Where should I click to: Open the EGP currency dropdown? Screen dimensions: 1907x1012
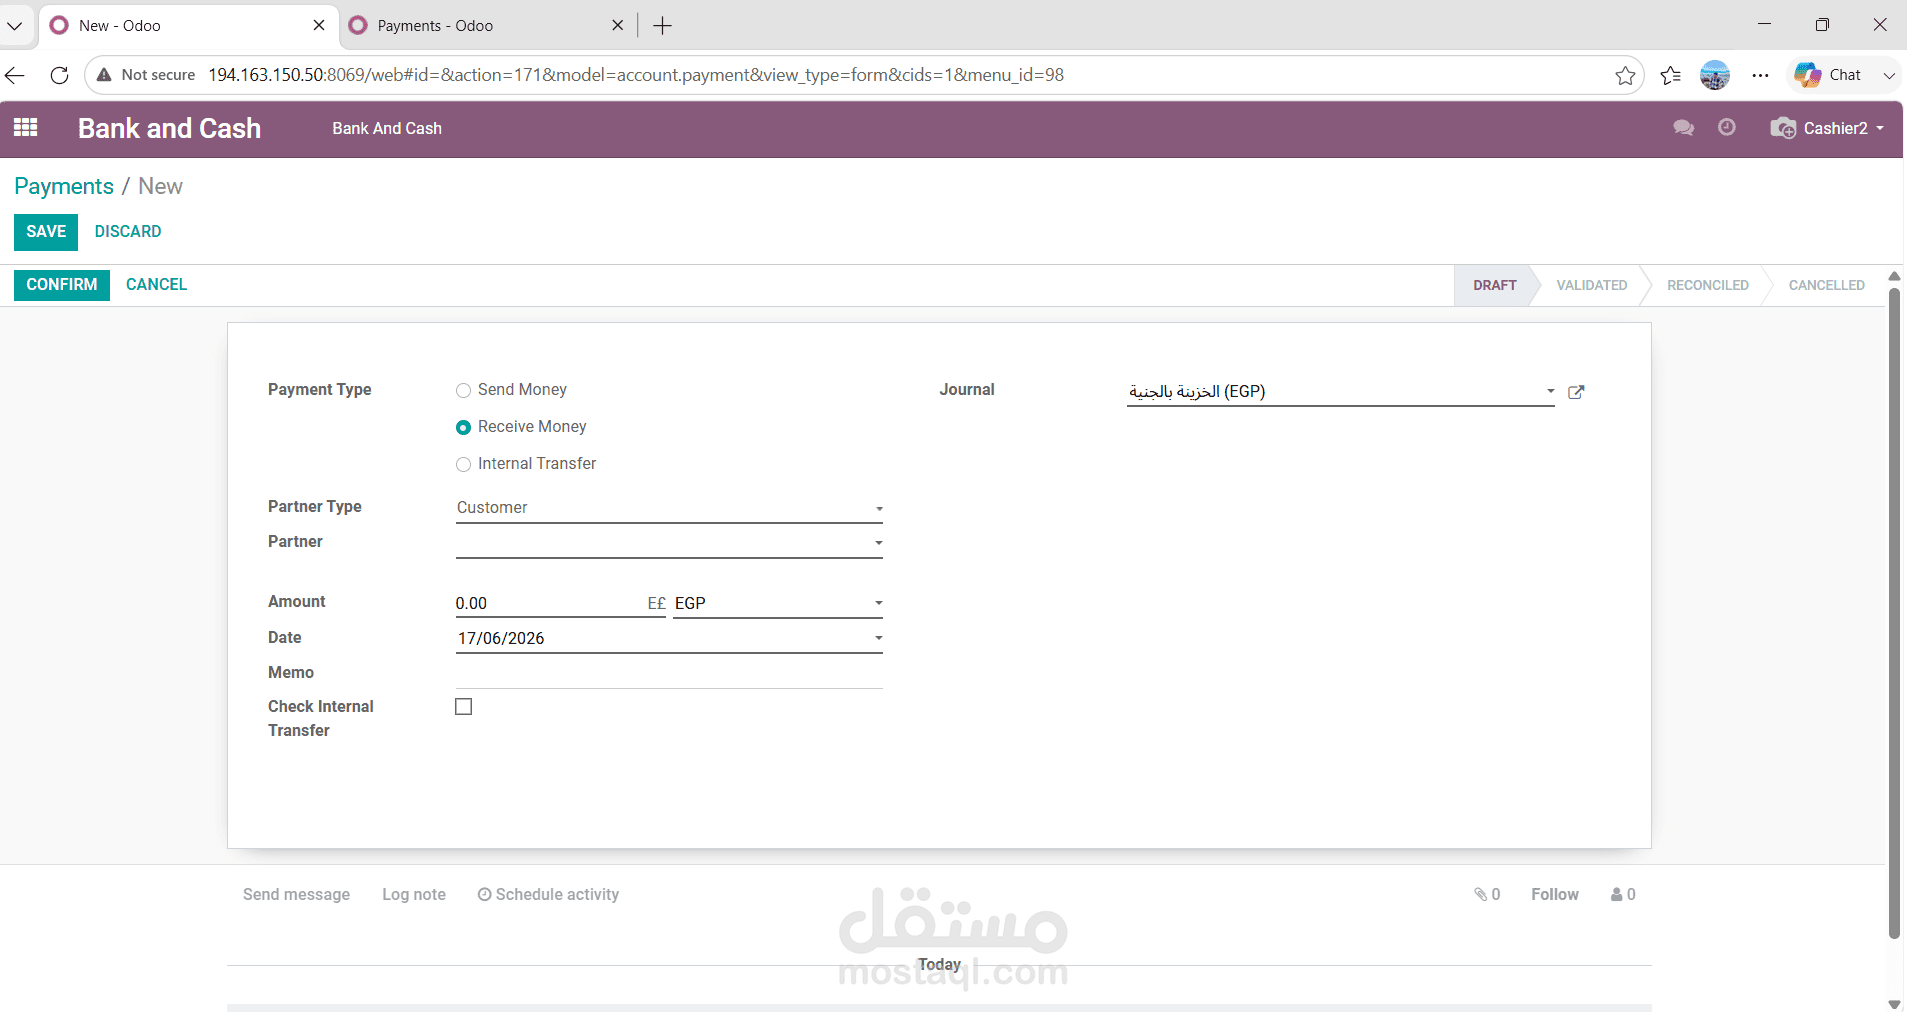tap(778, 603)
